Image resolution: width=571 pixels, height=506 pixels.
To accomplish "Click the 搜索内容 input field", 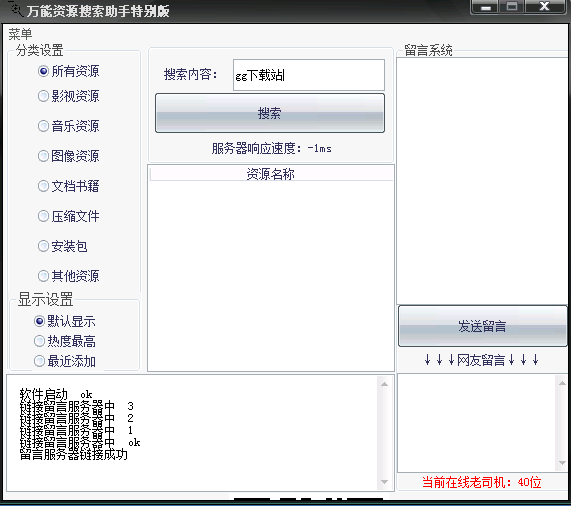I will tap(309, 75).
